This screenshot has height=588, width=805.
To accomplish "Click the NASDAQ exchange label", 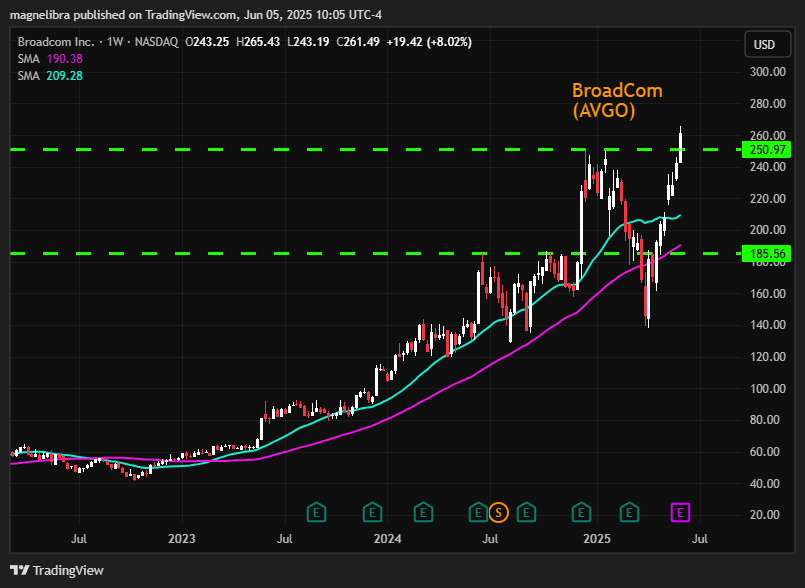I will (156, 42).
